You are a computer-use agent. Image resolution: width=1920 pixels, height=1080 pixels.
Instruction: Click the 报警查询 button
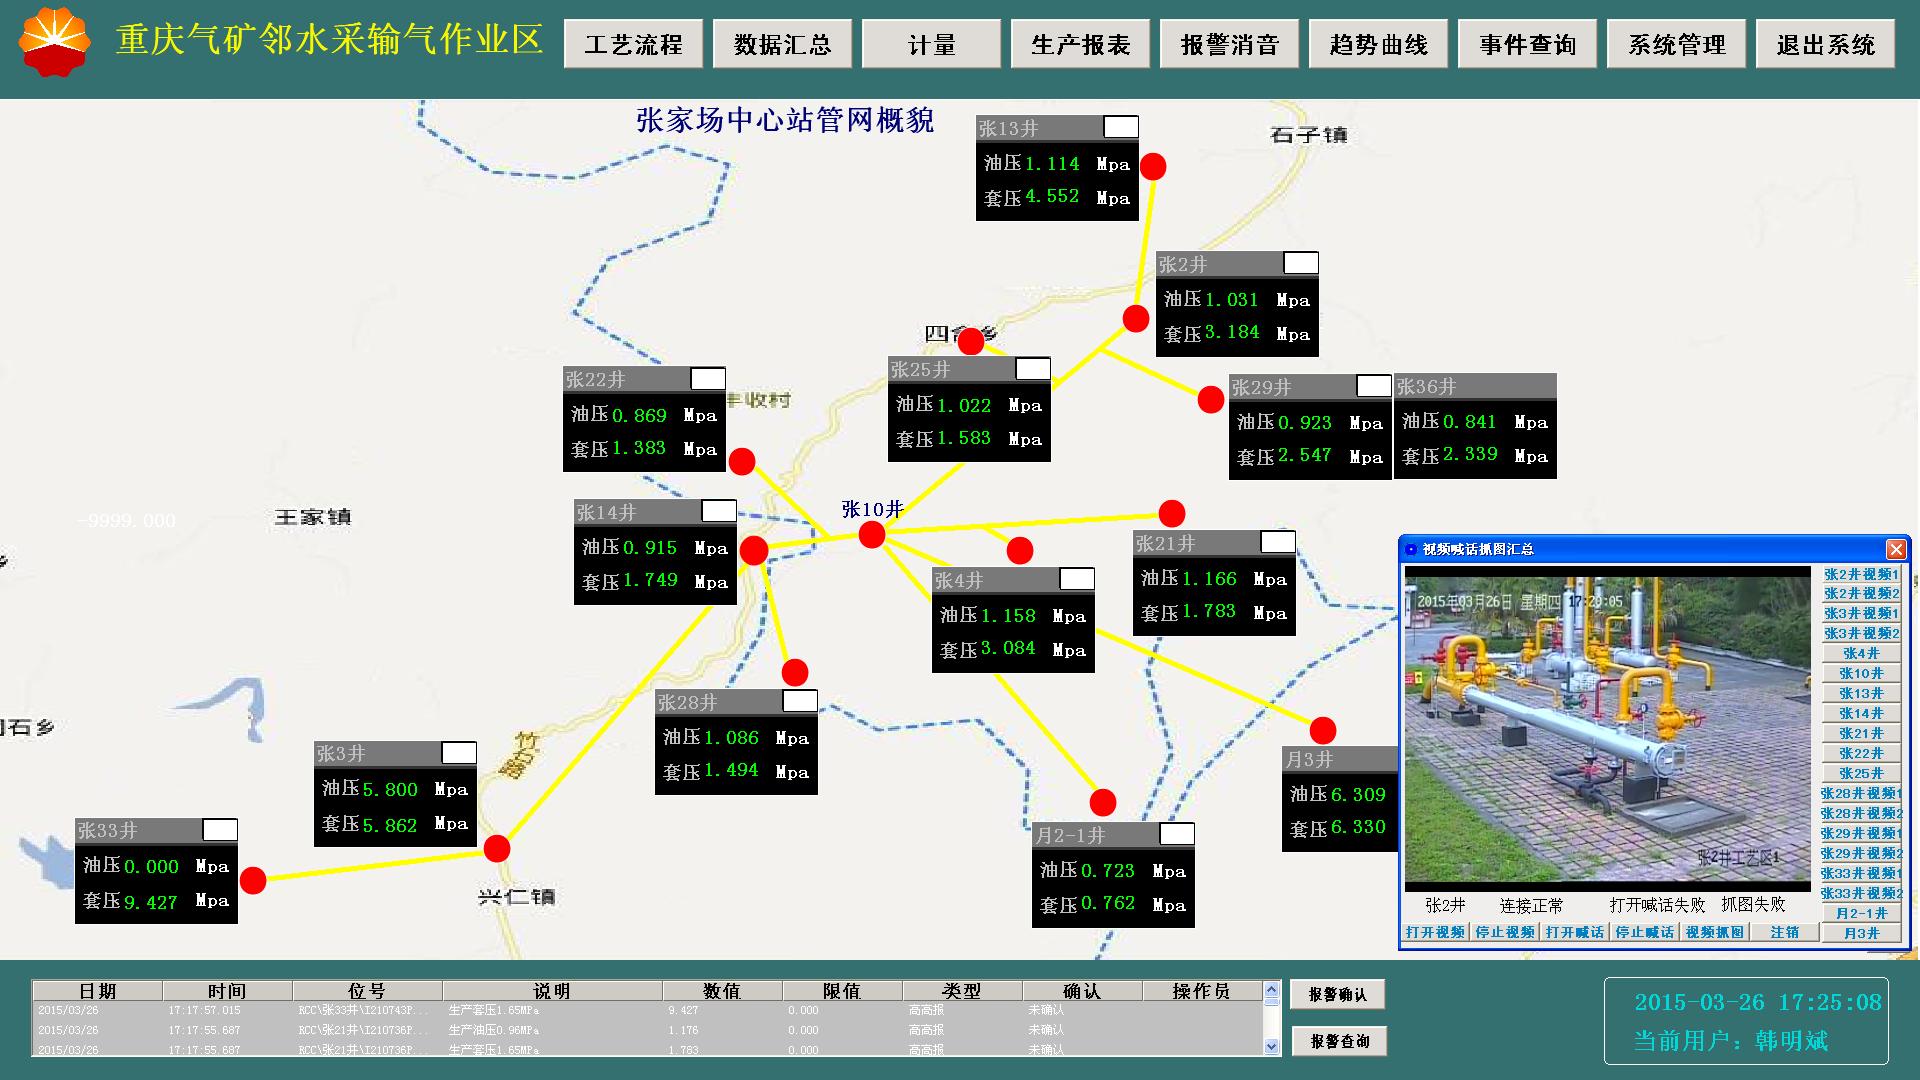click(1339, 1041)
